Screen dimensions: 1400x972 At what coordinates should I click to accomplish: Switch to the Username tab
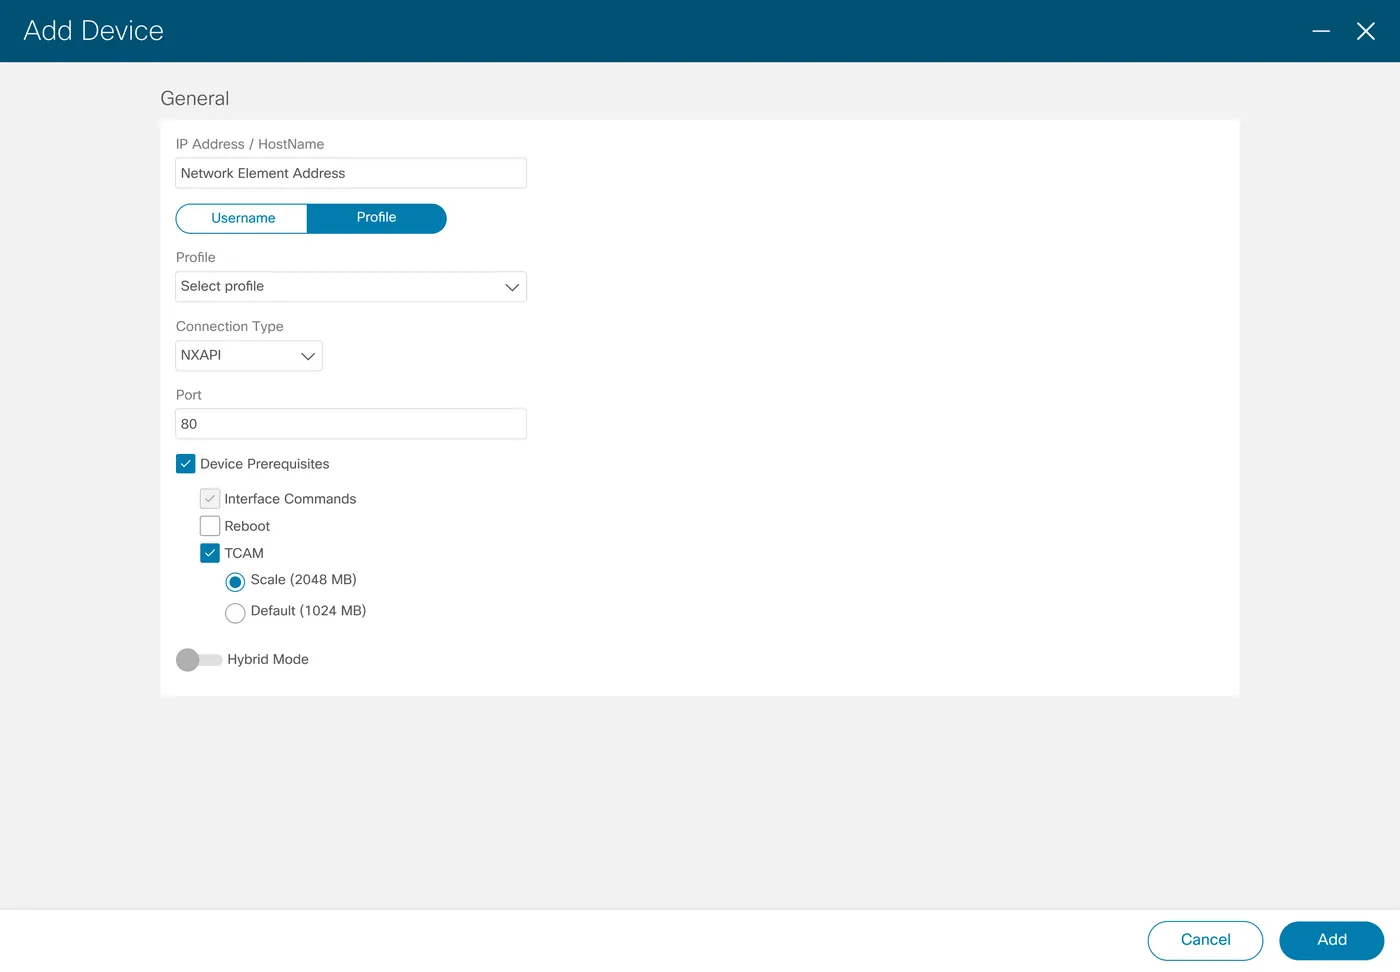click(x=242, y=218)
